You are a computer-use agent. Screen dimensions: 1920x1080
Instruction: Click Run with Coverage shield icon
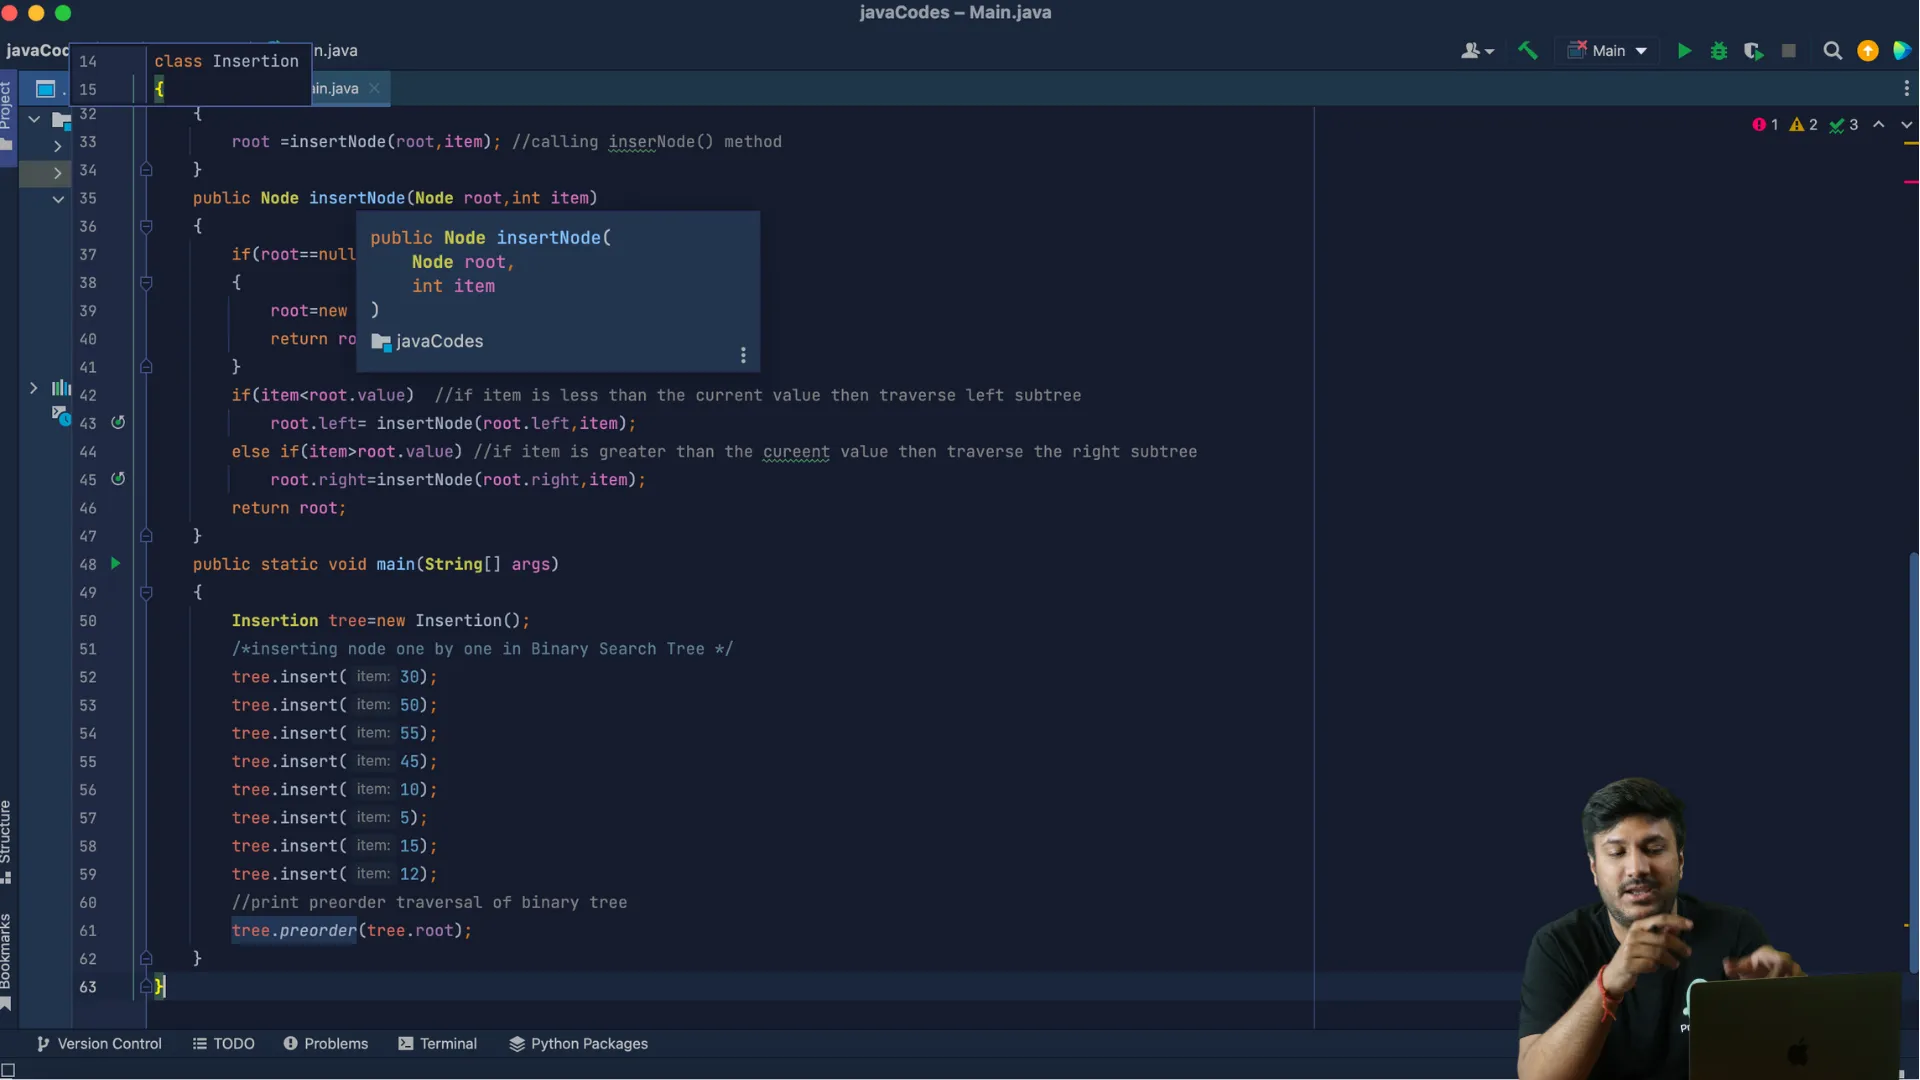click(x=1753, y=51)
